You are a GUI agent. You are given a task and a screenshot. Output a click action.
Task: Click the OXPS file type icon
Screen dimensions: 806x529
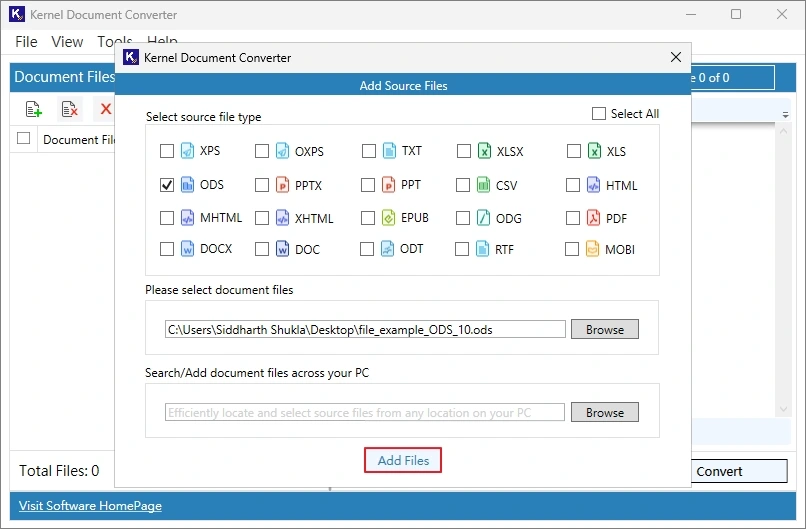tap(282, 151)
